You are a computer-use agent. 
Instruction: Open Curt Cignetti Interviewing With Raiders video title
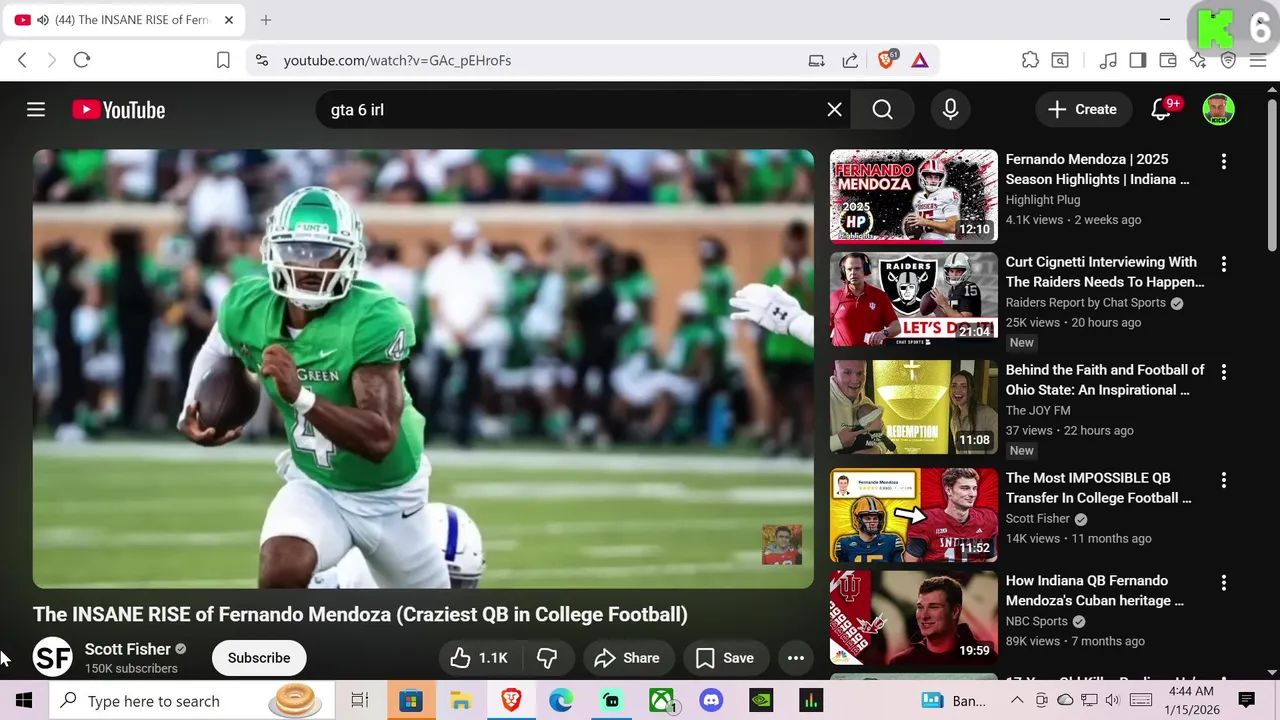click(x=1105, y=272)
